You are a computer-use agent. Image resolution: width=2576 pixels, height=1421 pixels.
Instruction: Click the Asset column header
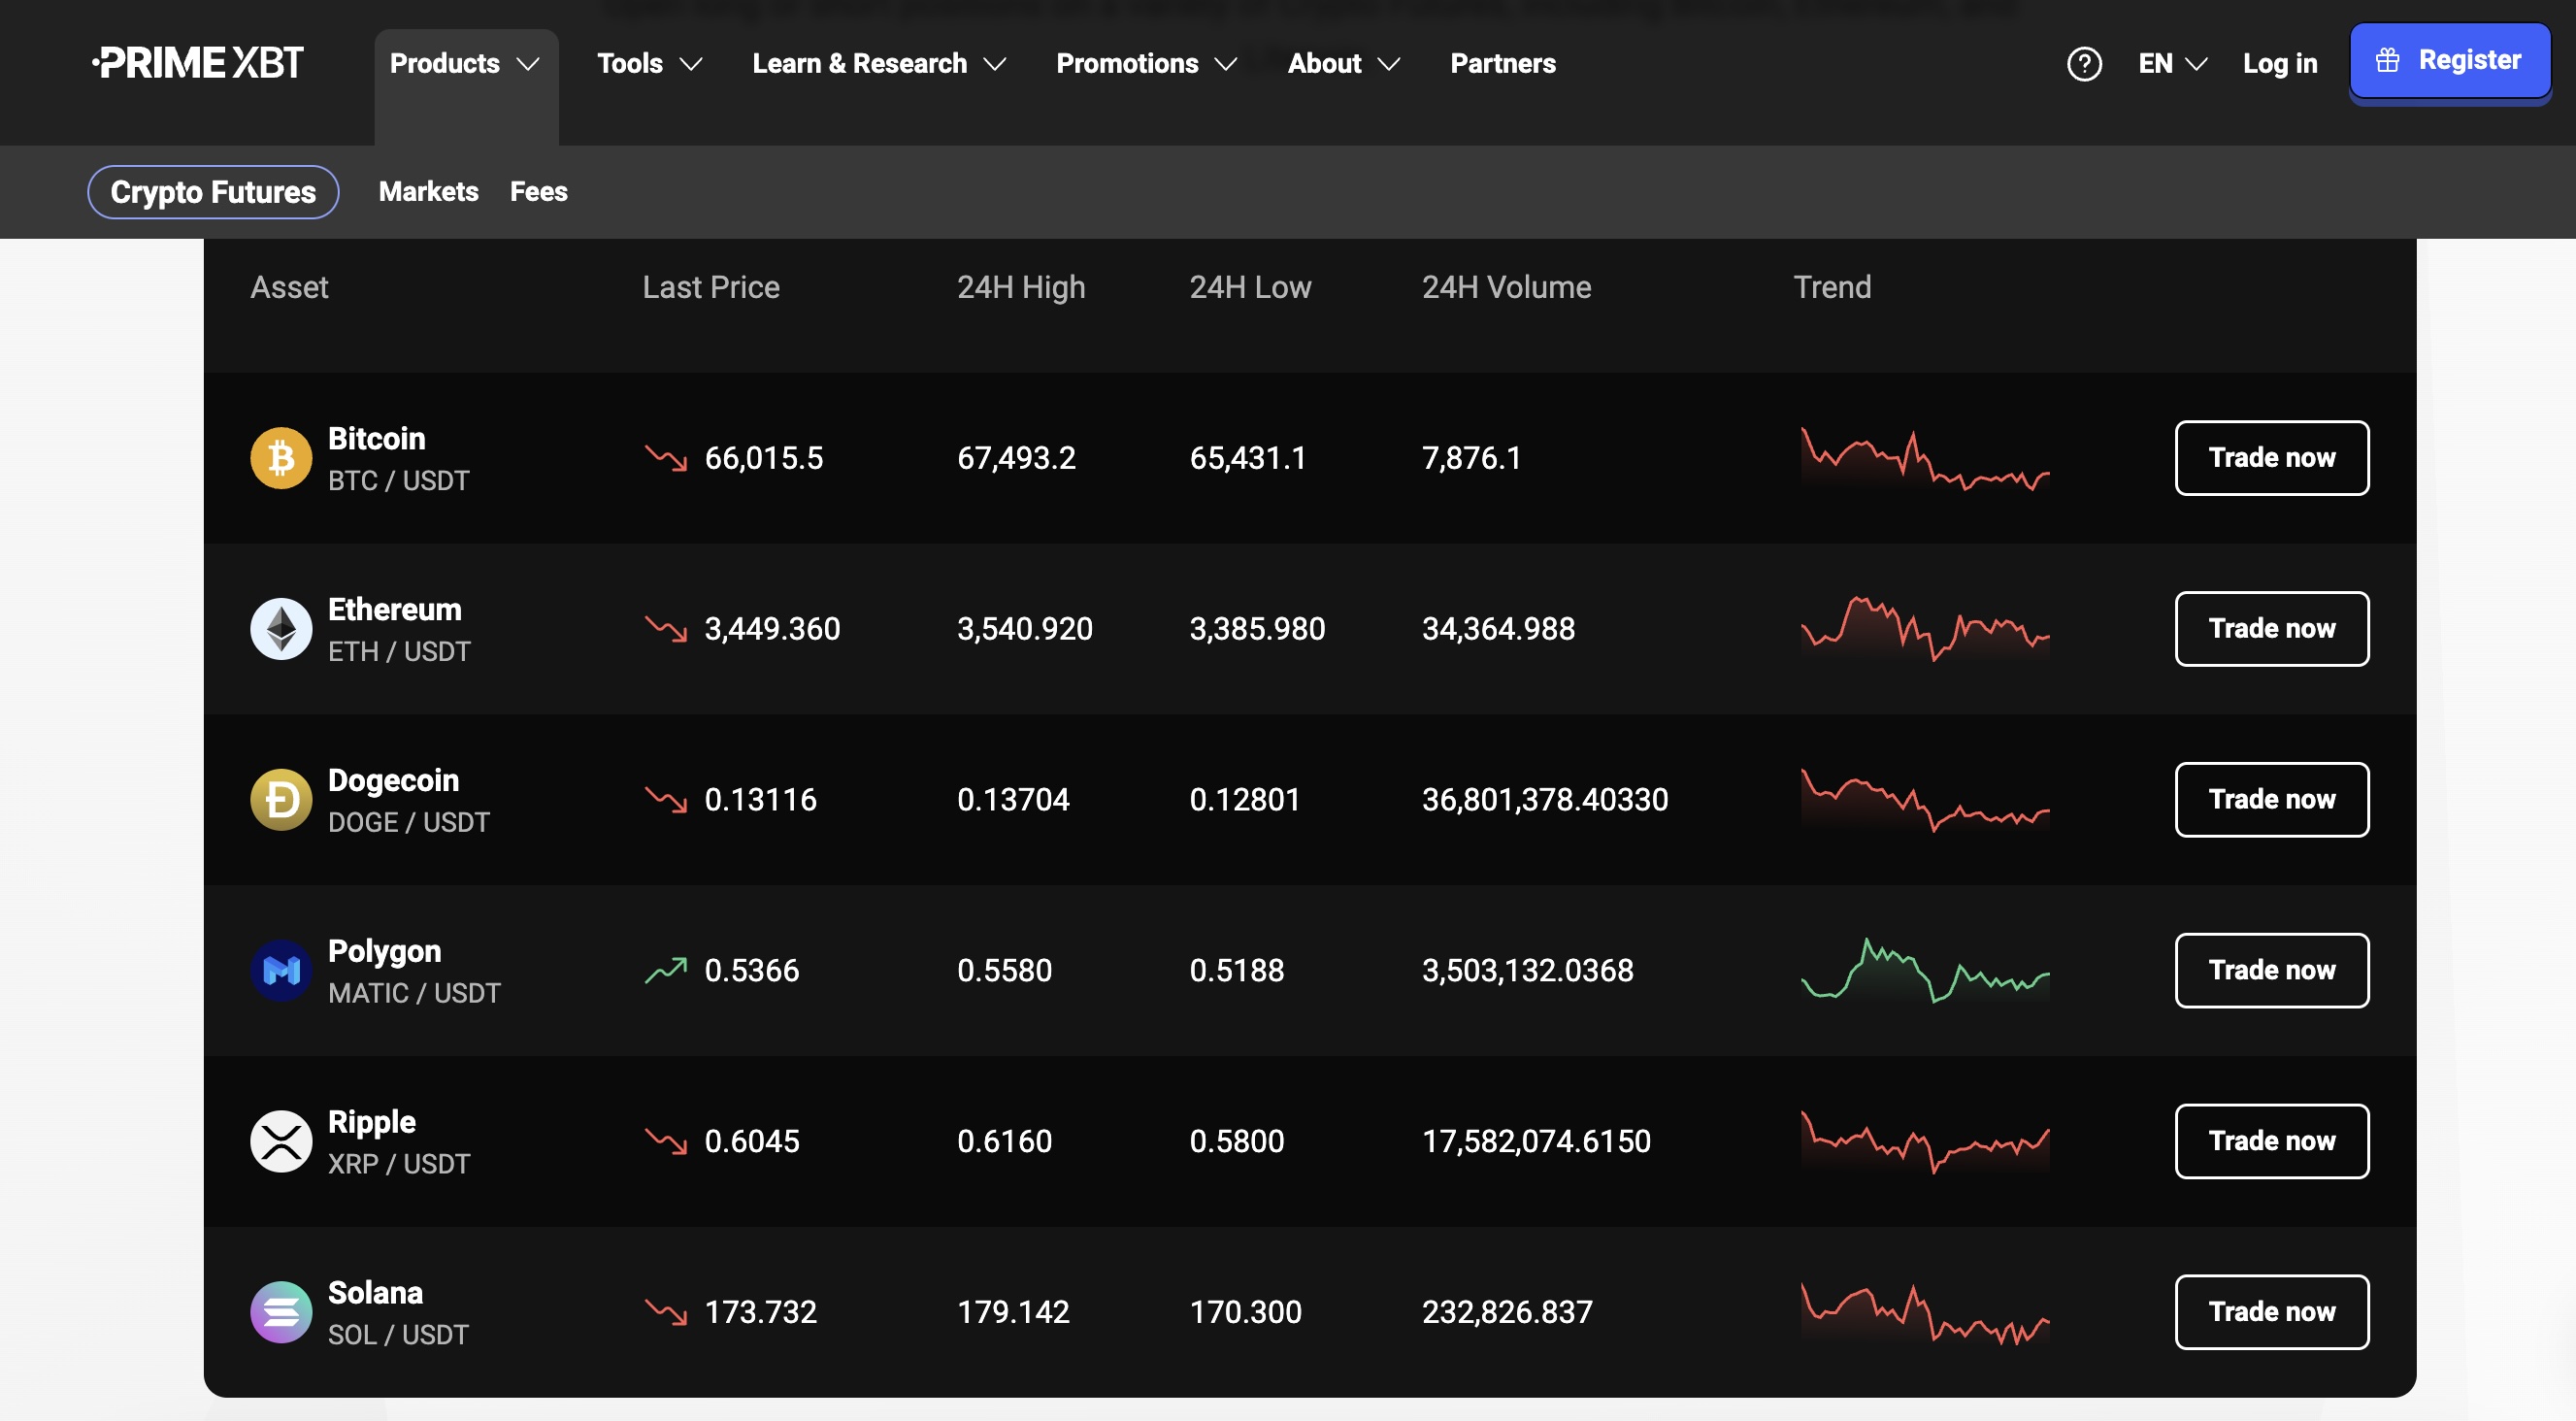click(289, 288)
